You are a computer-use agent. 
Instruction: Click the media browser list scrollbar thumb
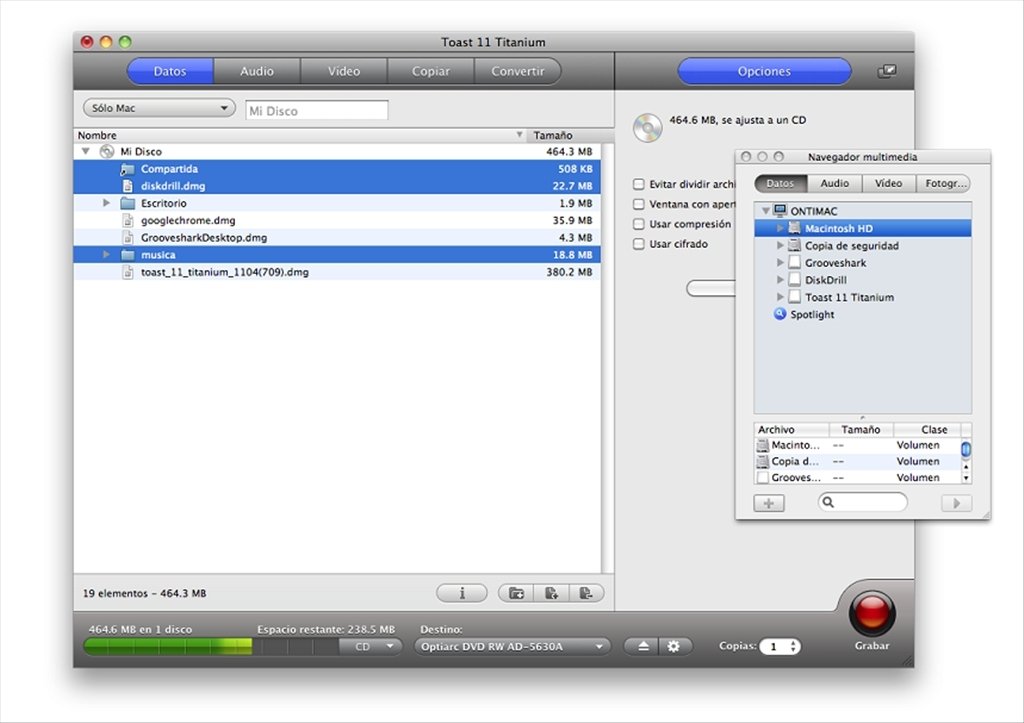point(966,449)
